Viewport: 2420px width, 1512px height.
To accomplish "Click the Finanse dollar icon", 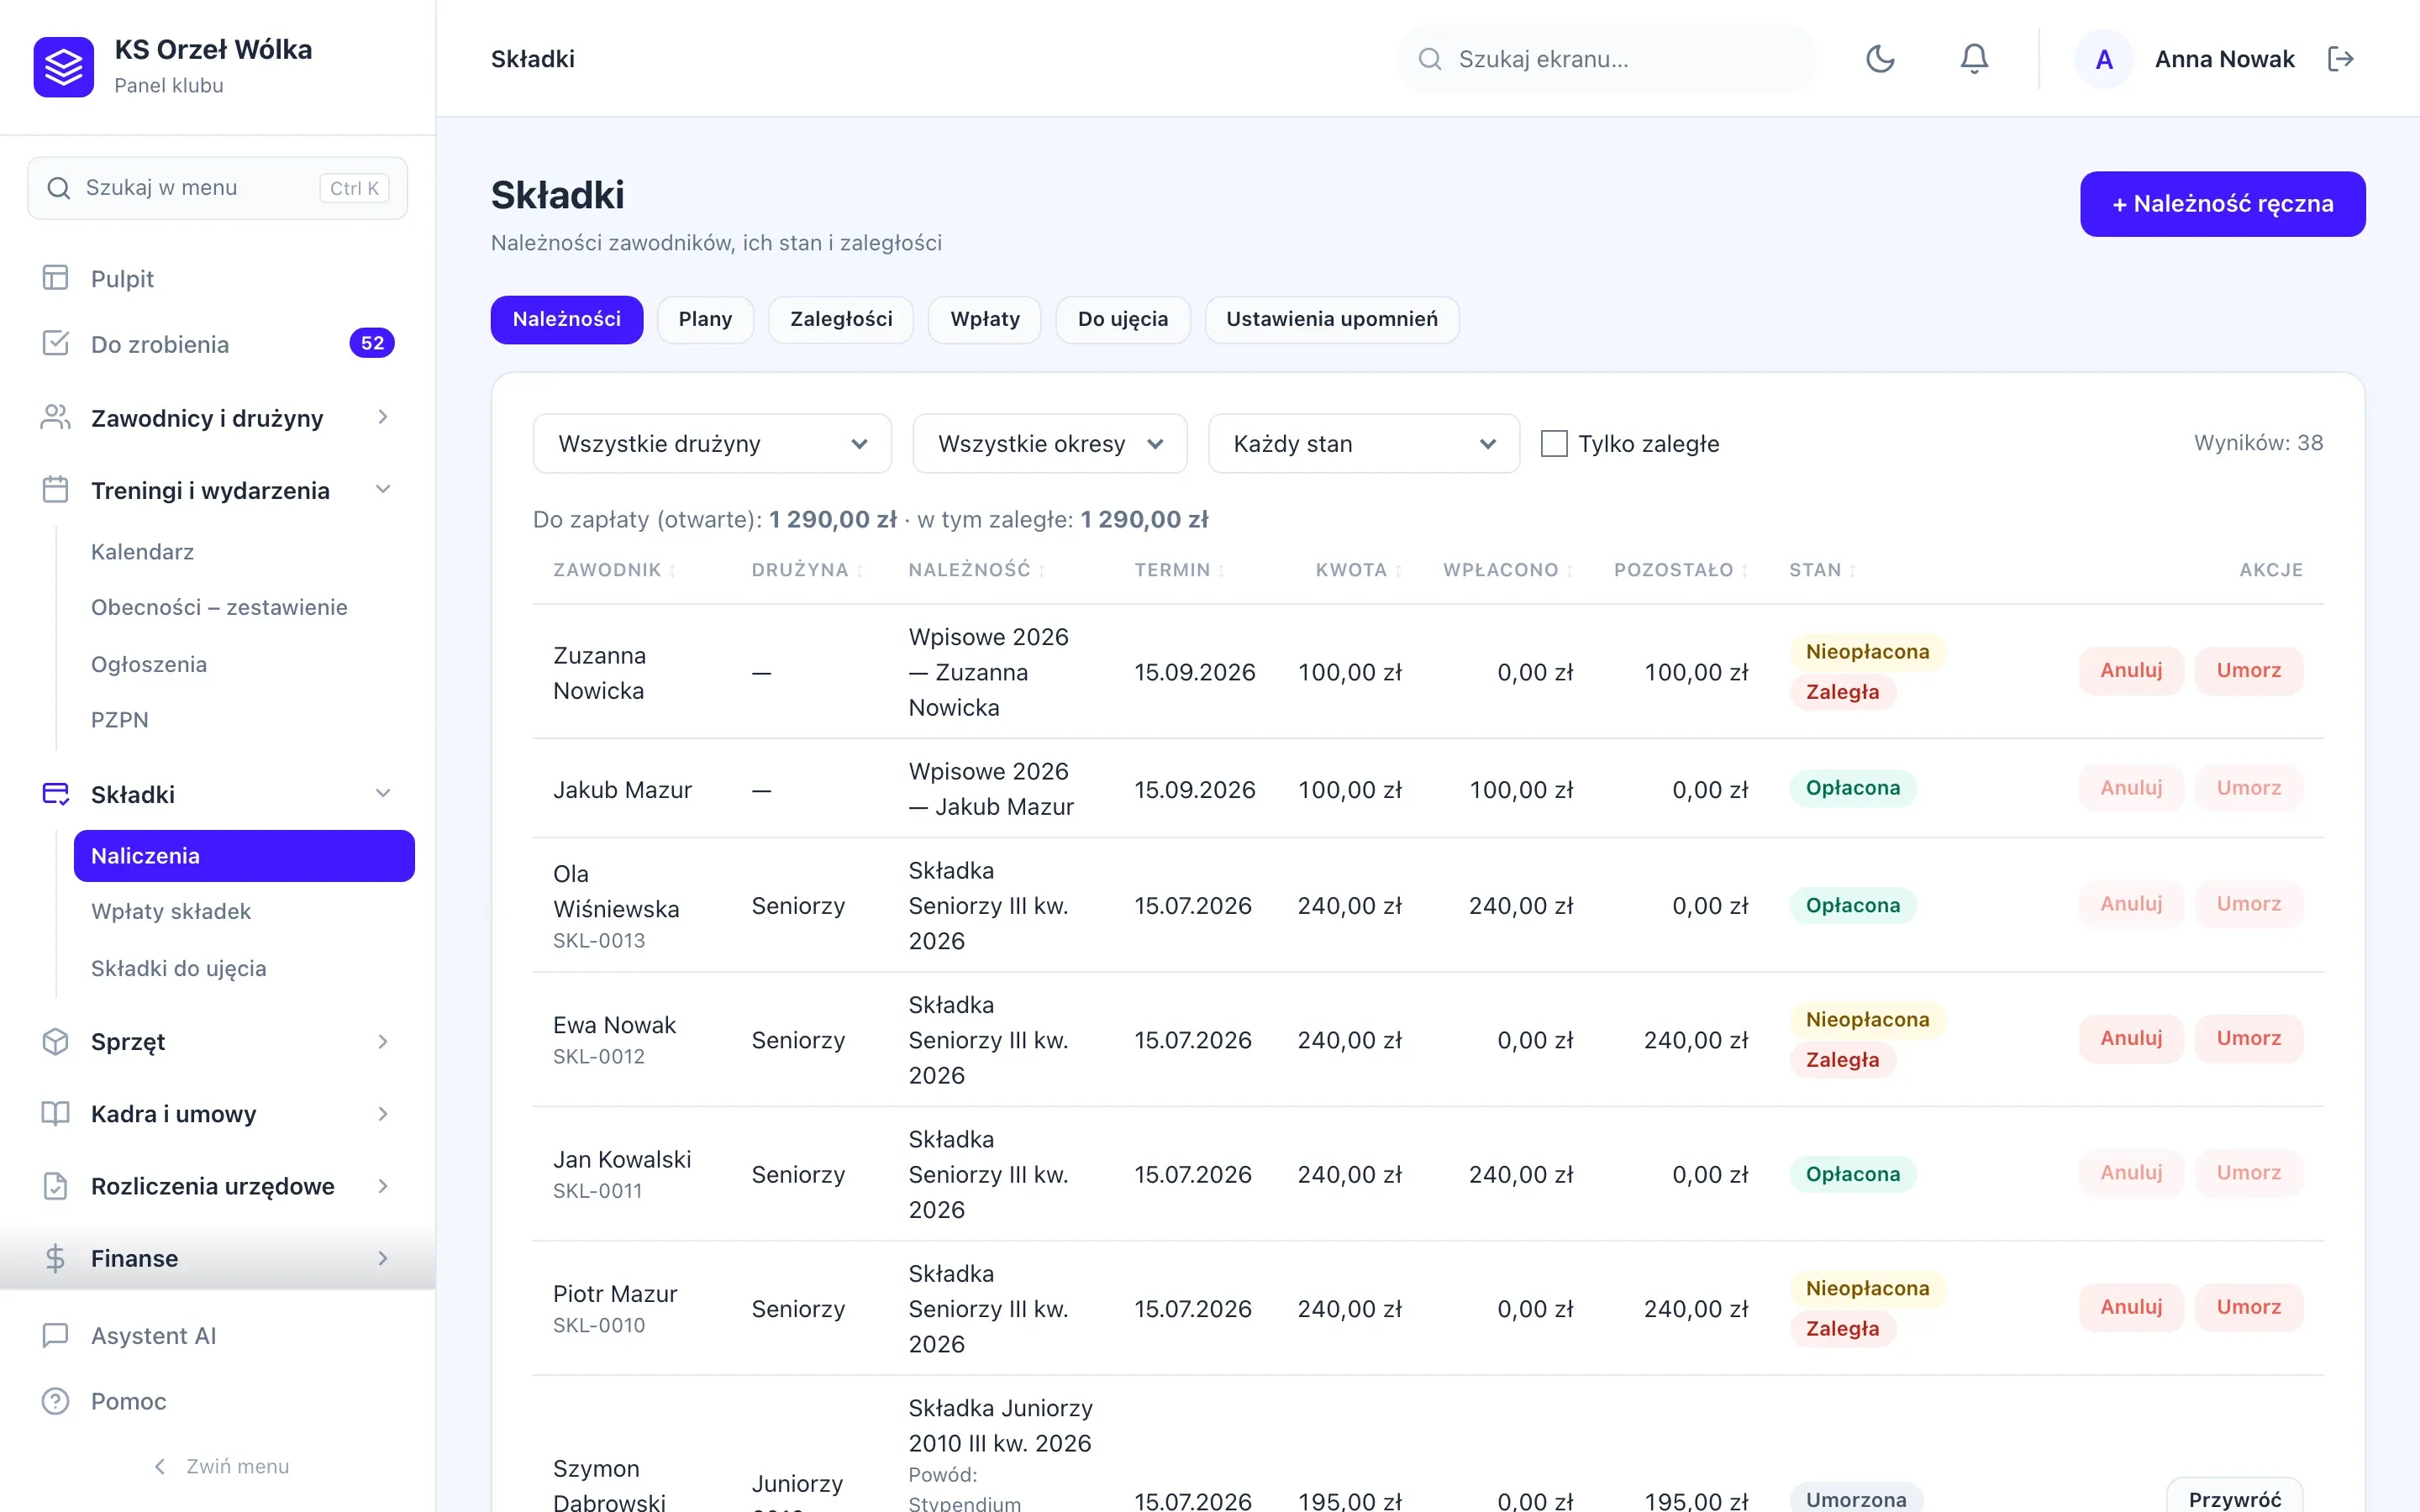I will tap(55, 1258).
